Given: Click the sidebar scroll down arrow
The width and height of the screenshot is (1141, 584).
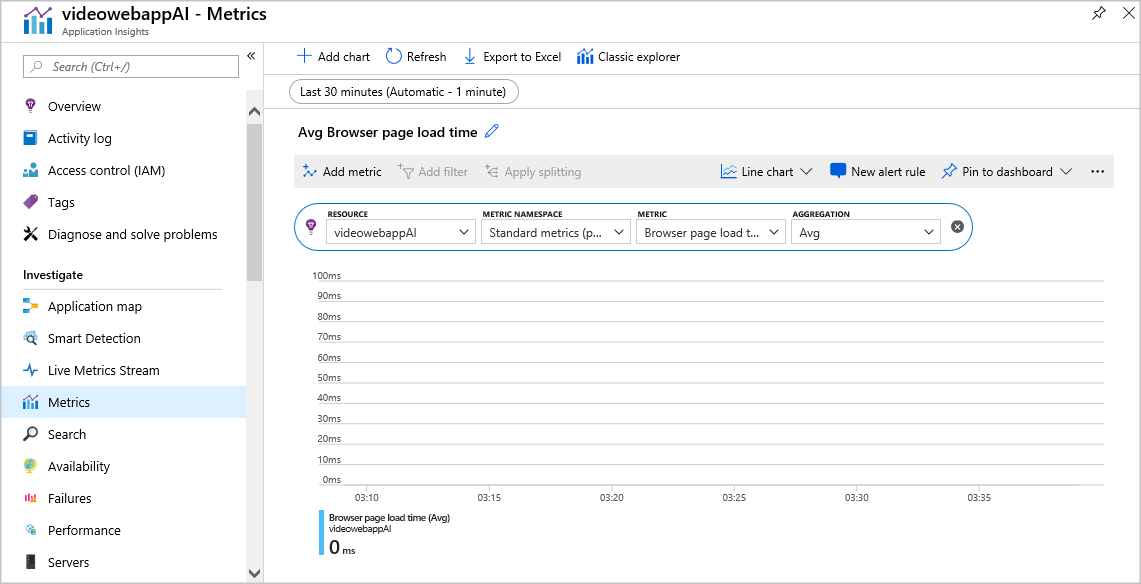Looking at the screenshot, I should tap(254, 573).
